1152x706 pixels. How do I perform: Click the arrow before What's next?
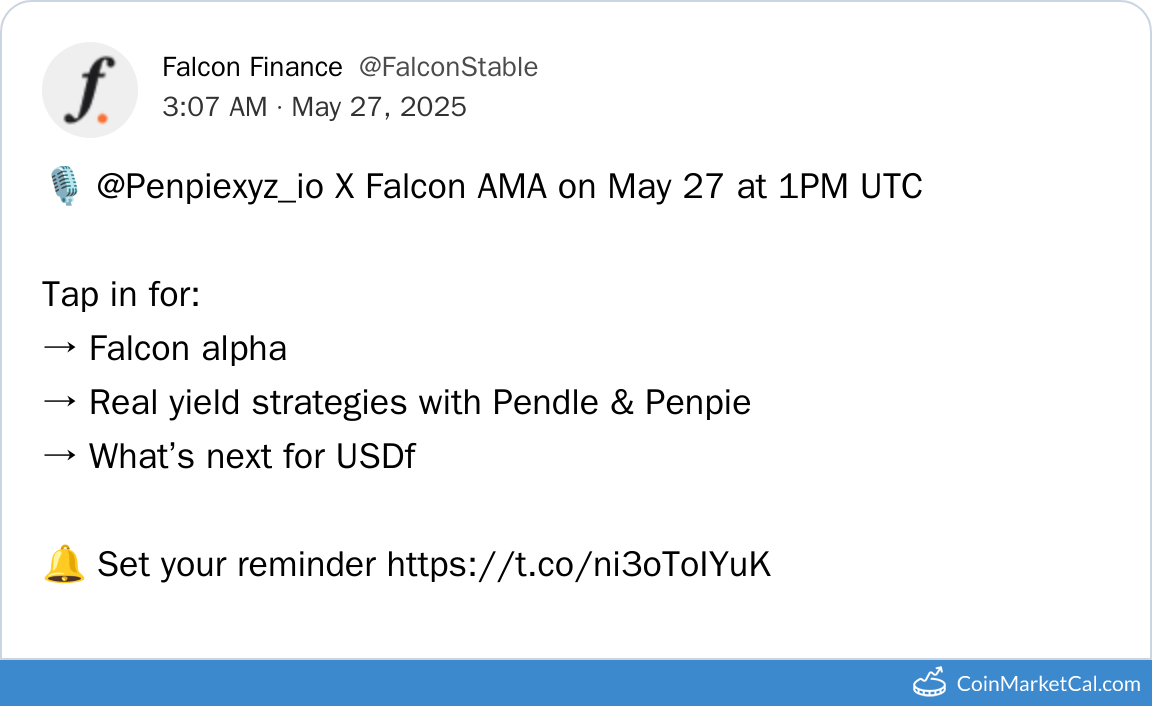click(59, 457)
